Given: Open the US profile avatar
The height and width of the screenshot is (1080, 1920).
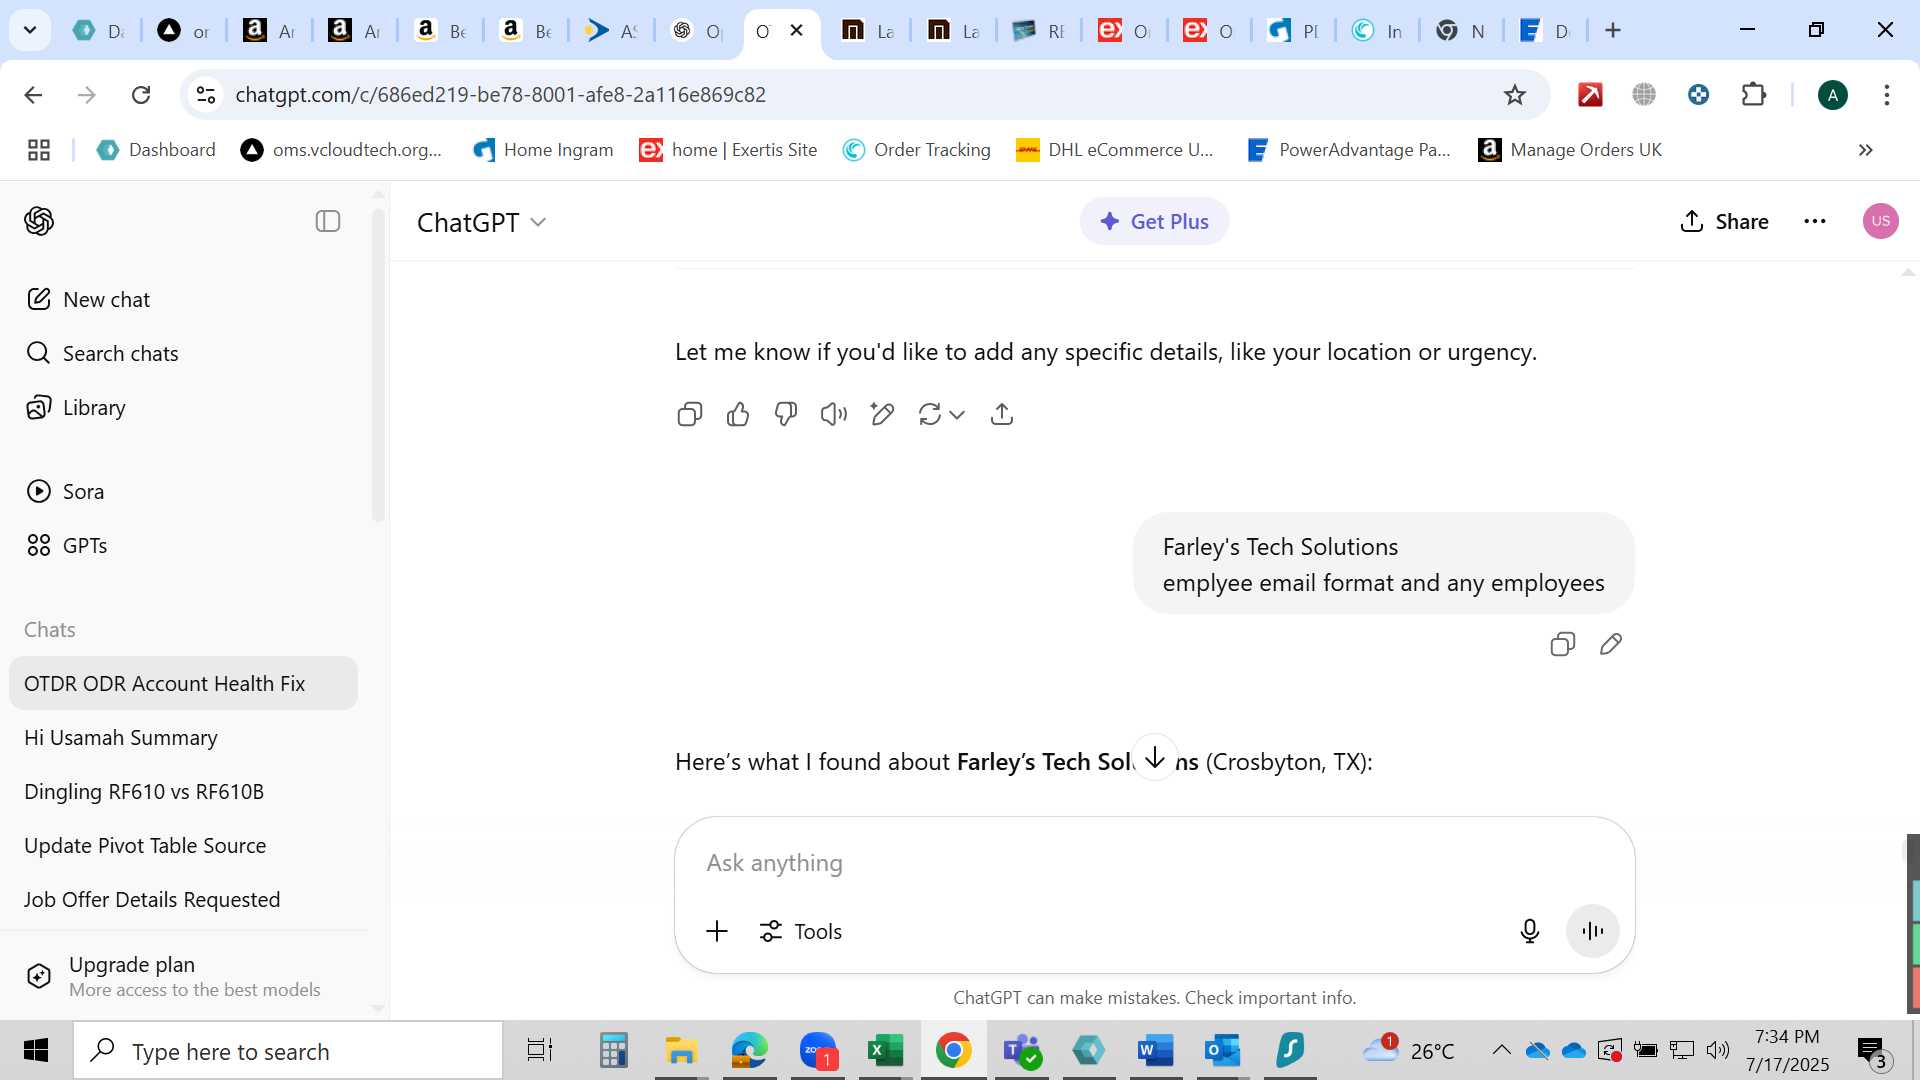Looking at the screenshot, I should (1881, 221).
